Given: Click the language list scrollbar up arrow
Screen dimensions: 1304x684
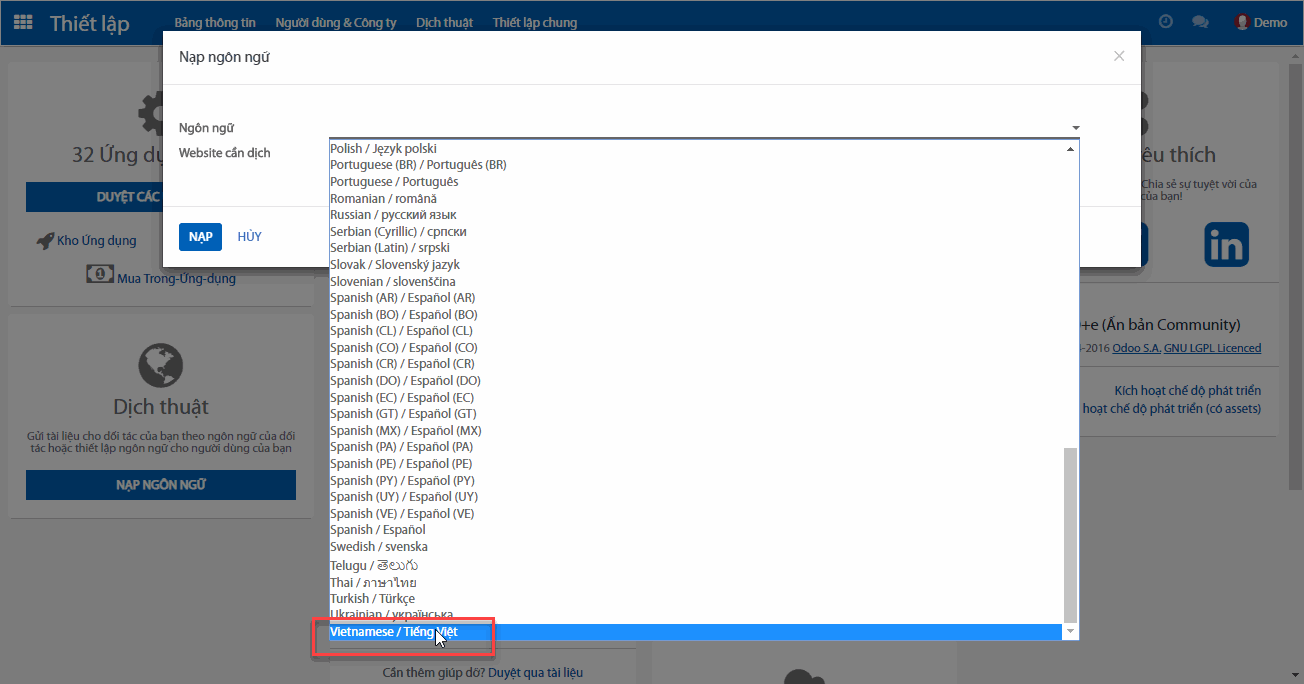Looking at the screenshot, I should click(x=1070, y=149).
